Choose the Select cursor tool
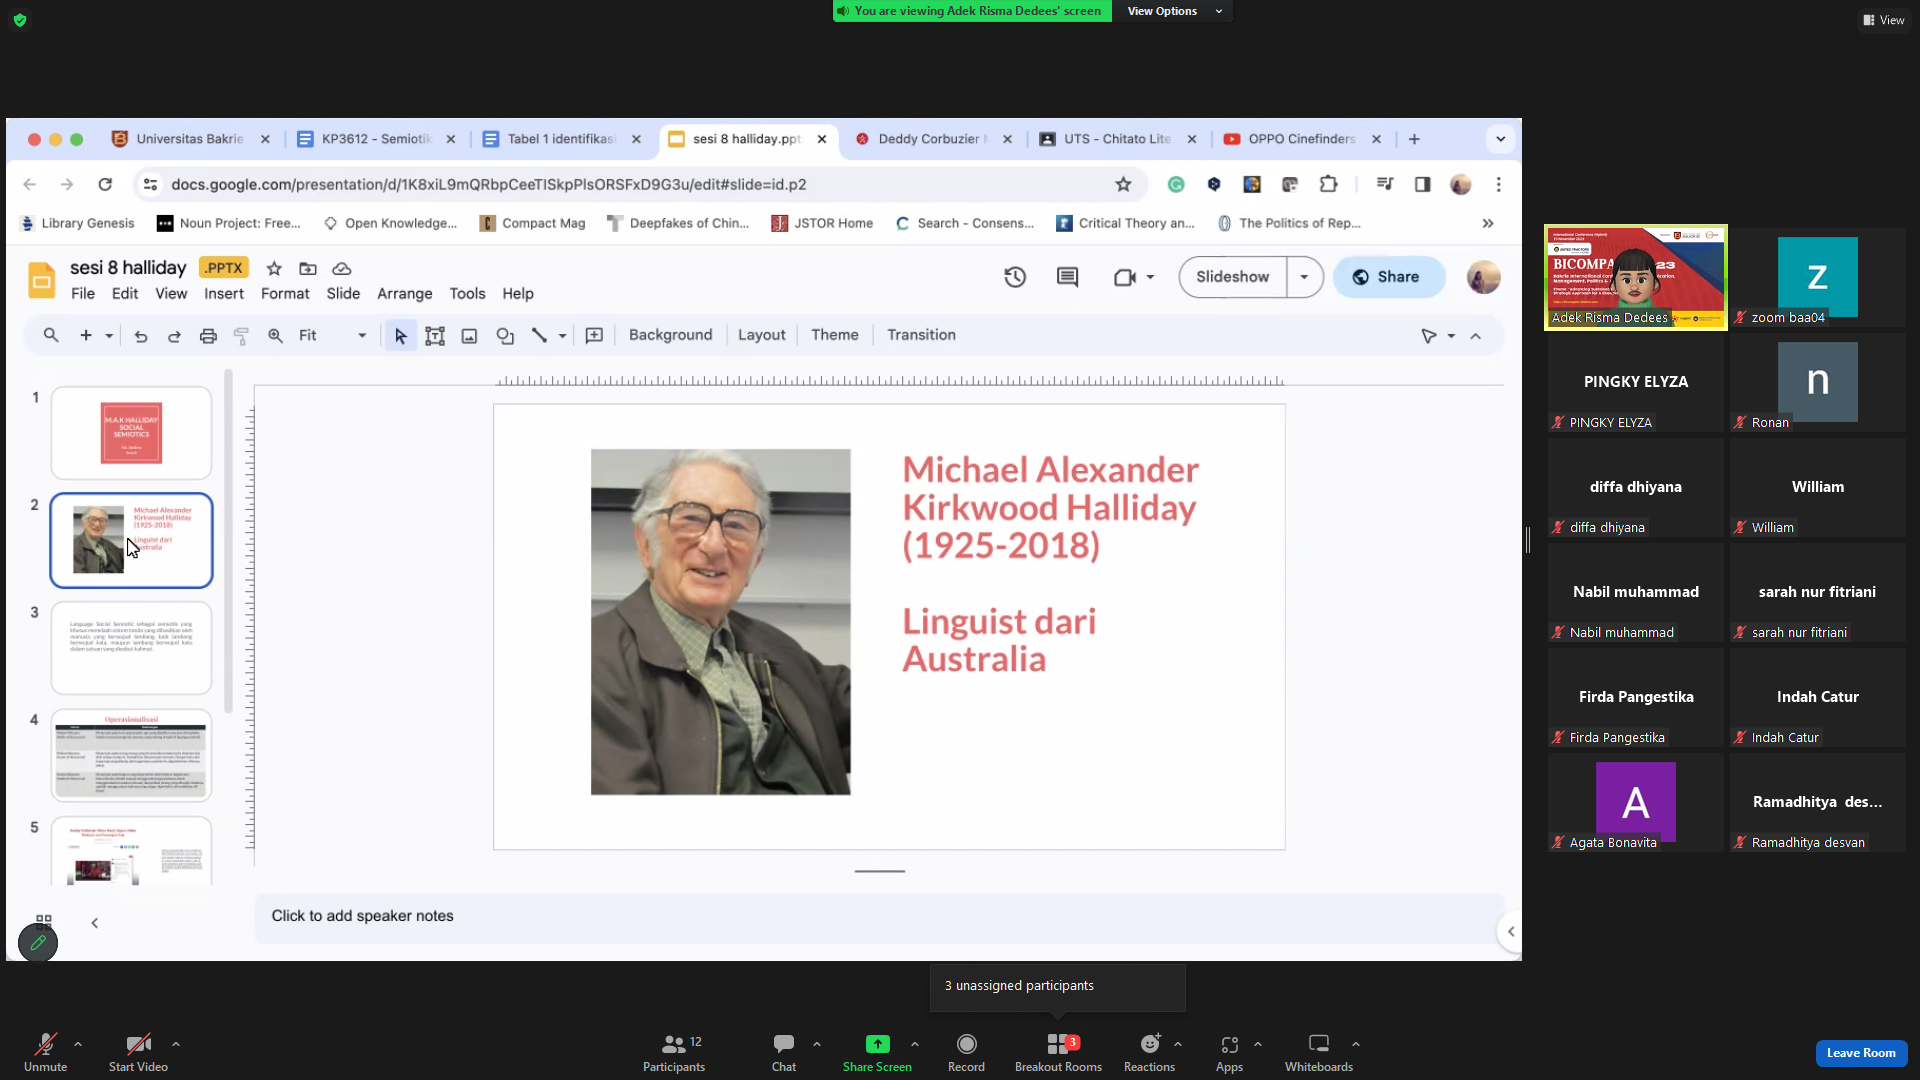This screenshot has height=1080, width=1920. coord(400,336)
